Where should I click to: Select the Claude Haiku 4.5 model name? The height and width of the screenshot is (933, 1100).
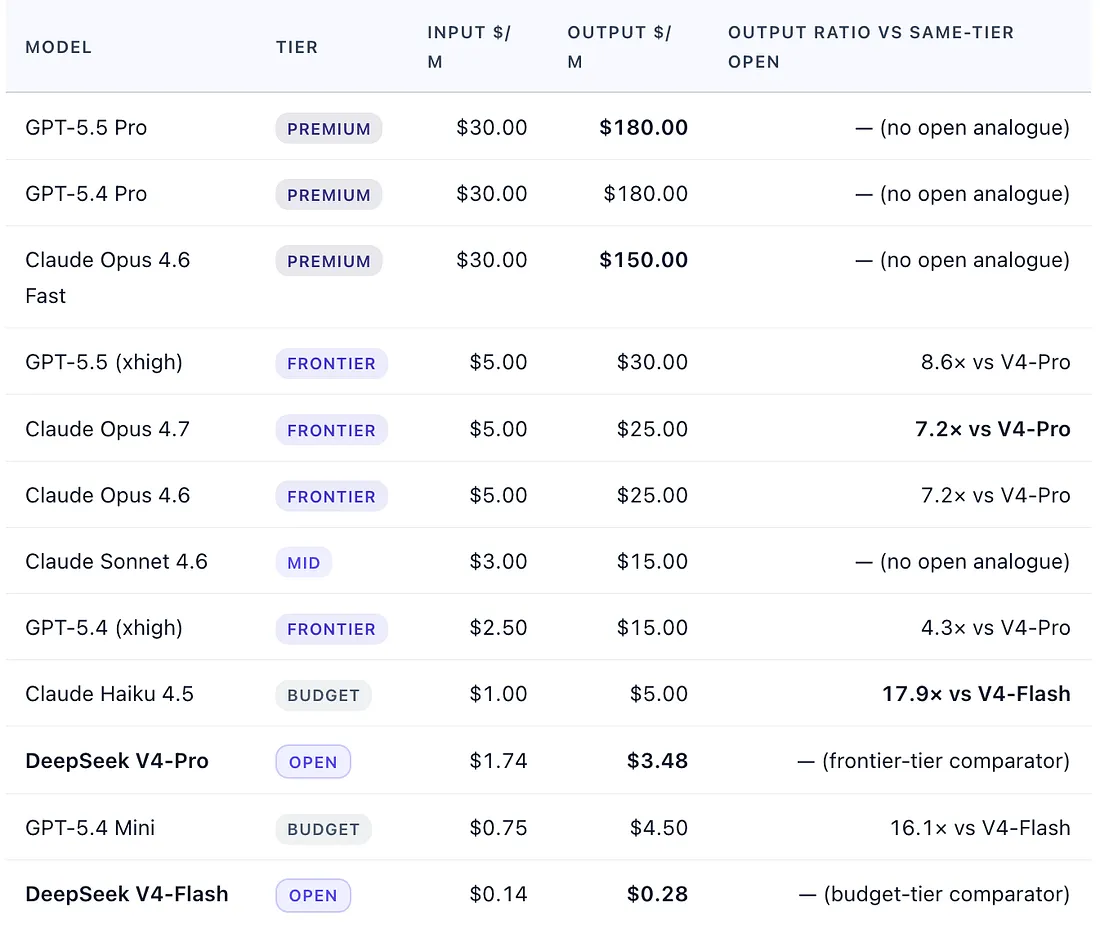tap(109, 694)
